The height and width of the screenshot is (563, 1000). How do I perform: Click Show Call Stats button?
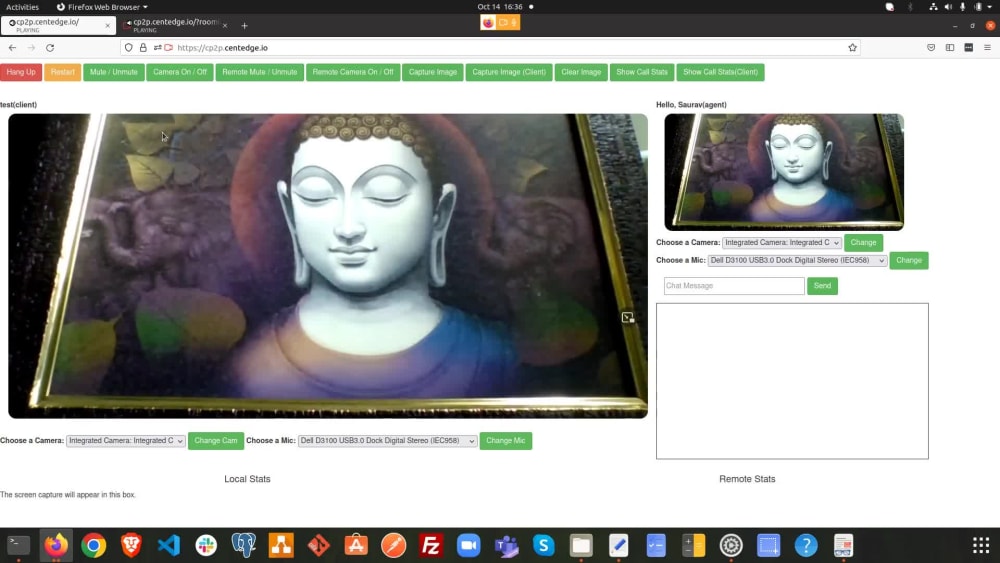[642, 72]
